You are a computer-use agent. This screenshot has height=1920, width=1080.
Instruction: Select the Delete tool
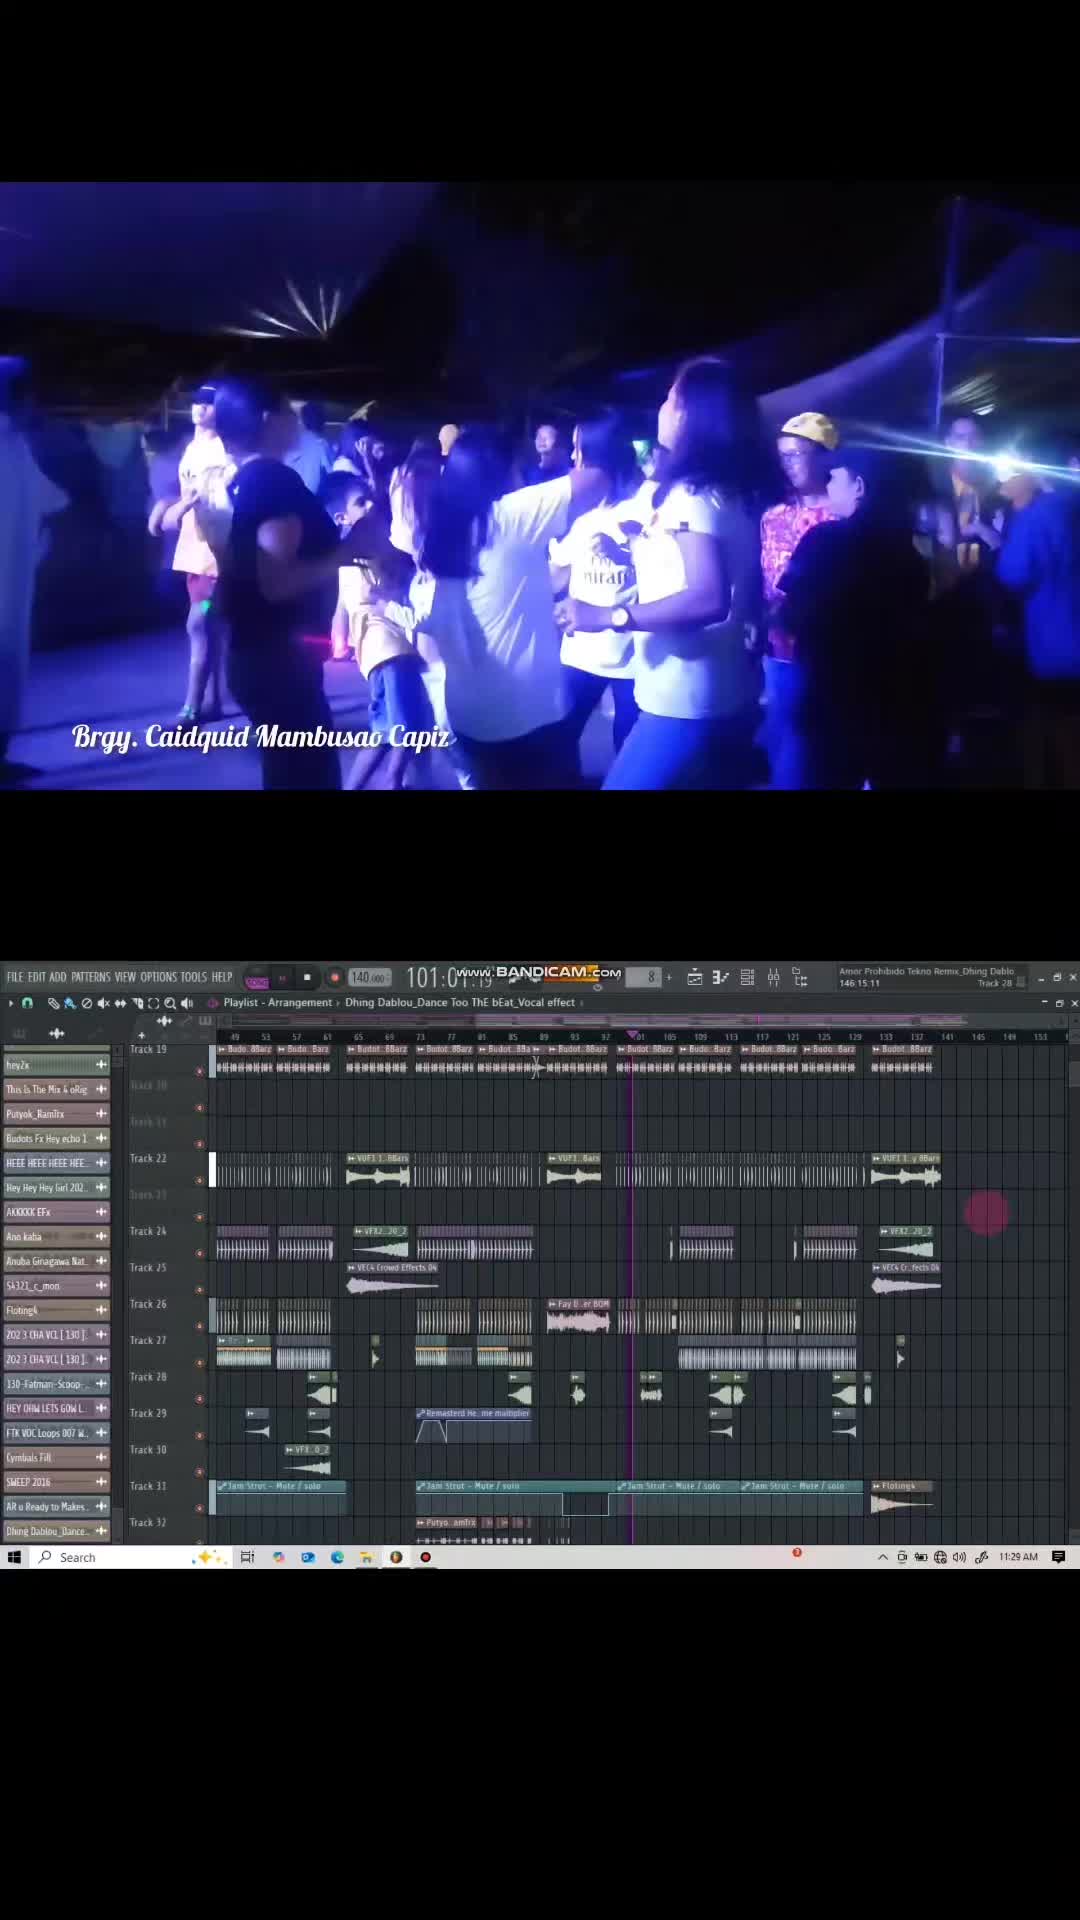(x=87, y=1003)
